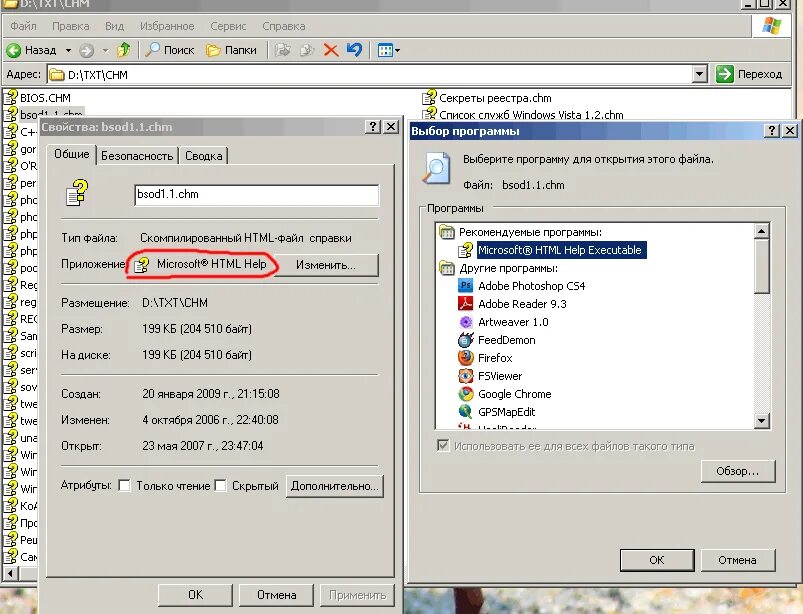Select GPSMapEdit in program list
Viewport: 803px width, 614px height.
pos(506,411)
